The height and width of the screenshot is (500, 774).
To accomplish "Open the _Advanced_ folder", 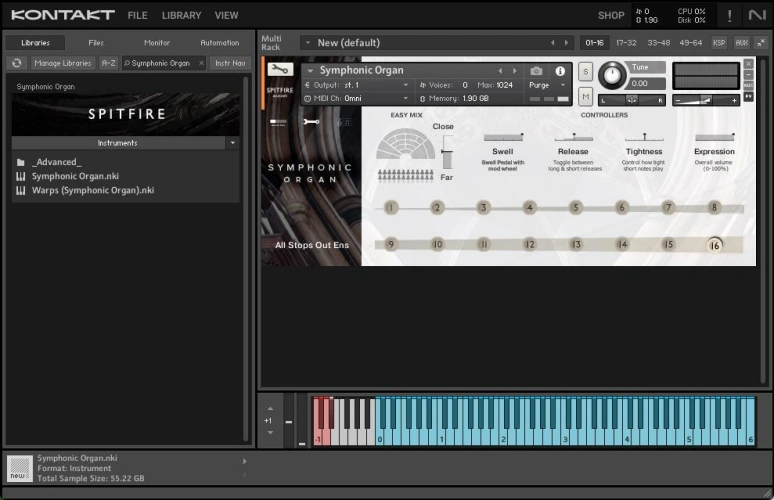I will 56,162.
